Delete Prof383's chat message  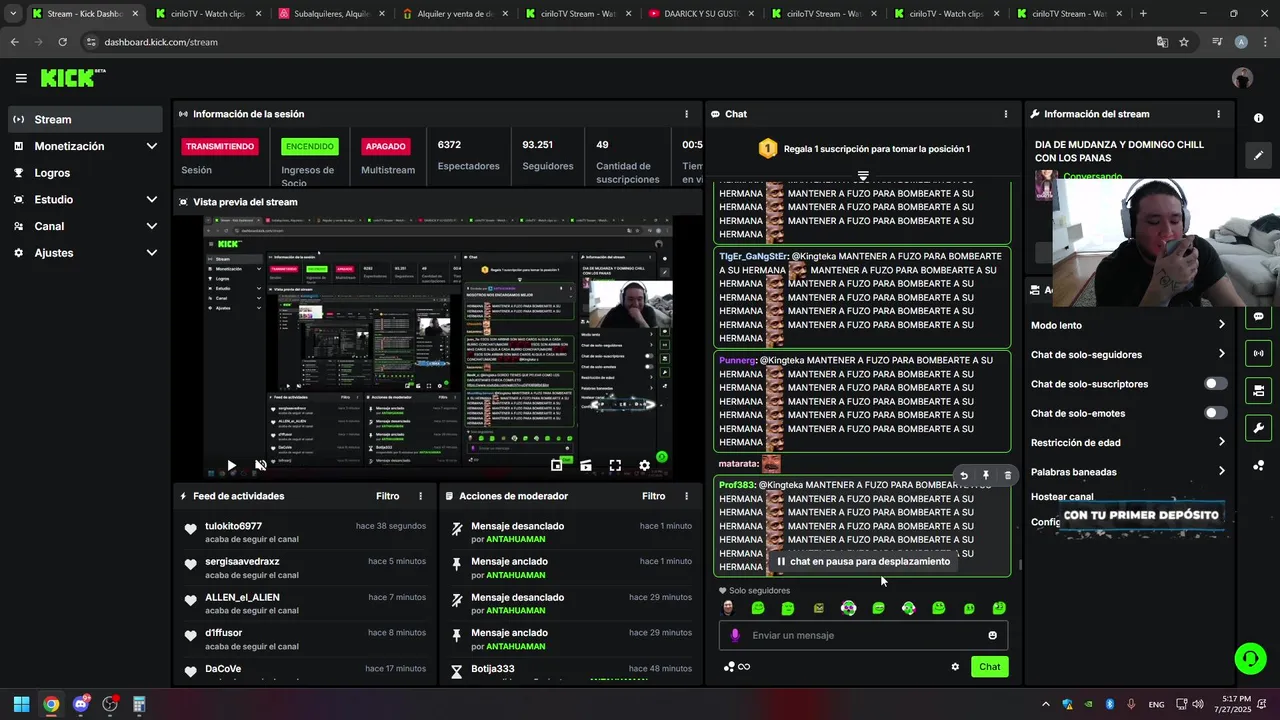pos(1007,476)
